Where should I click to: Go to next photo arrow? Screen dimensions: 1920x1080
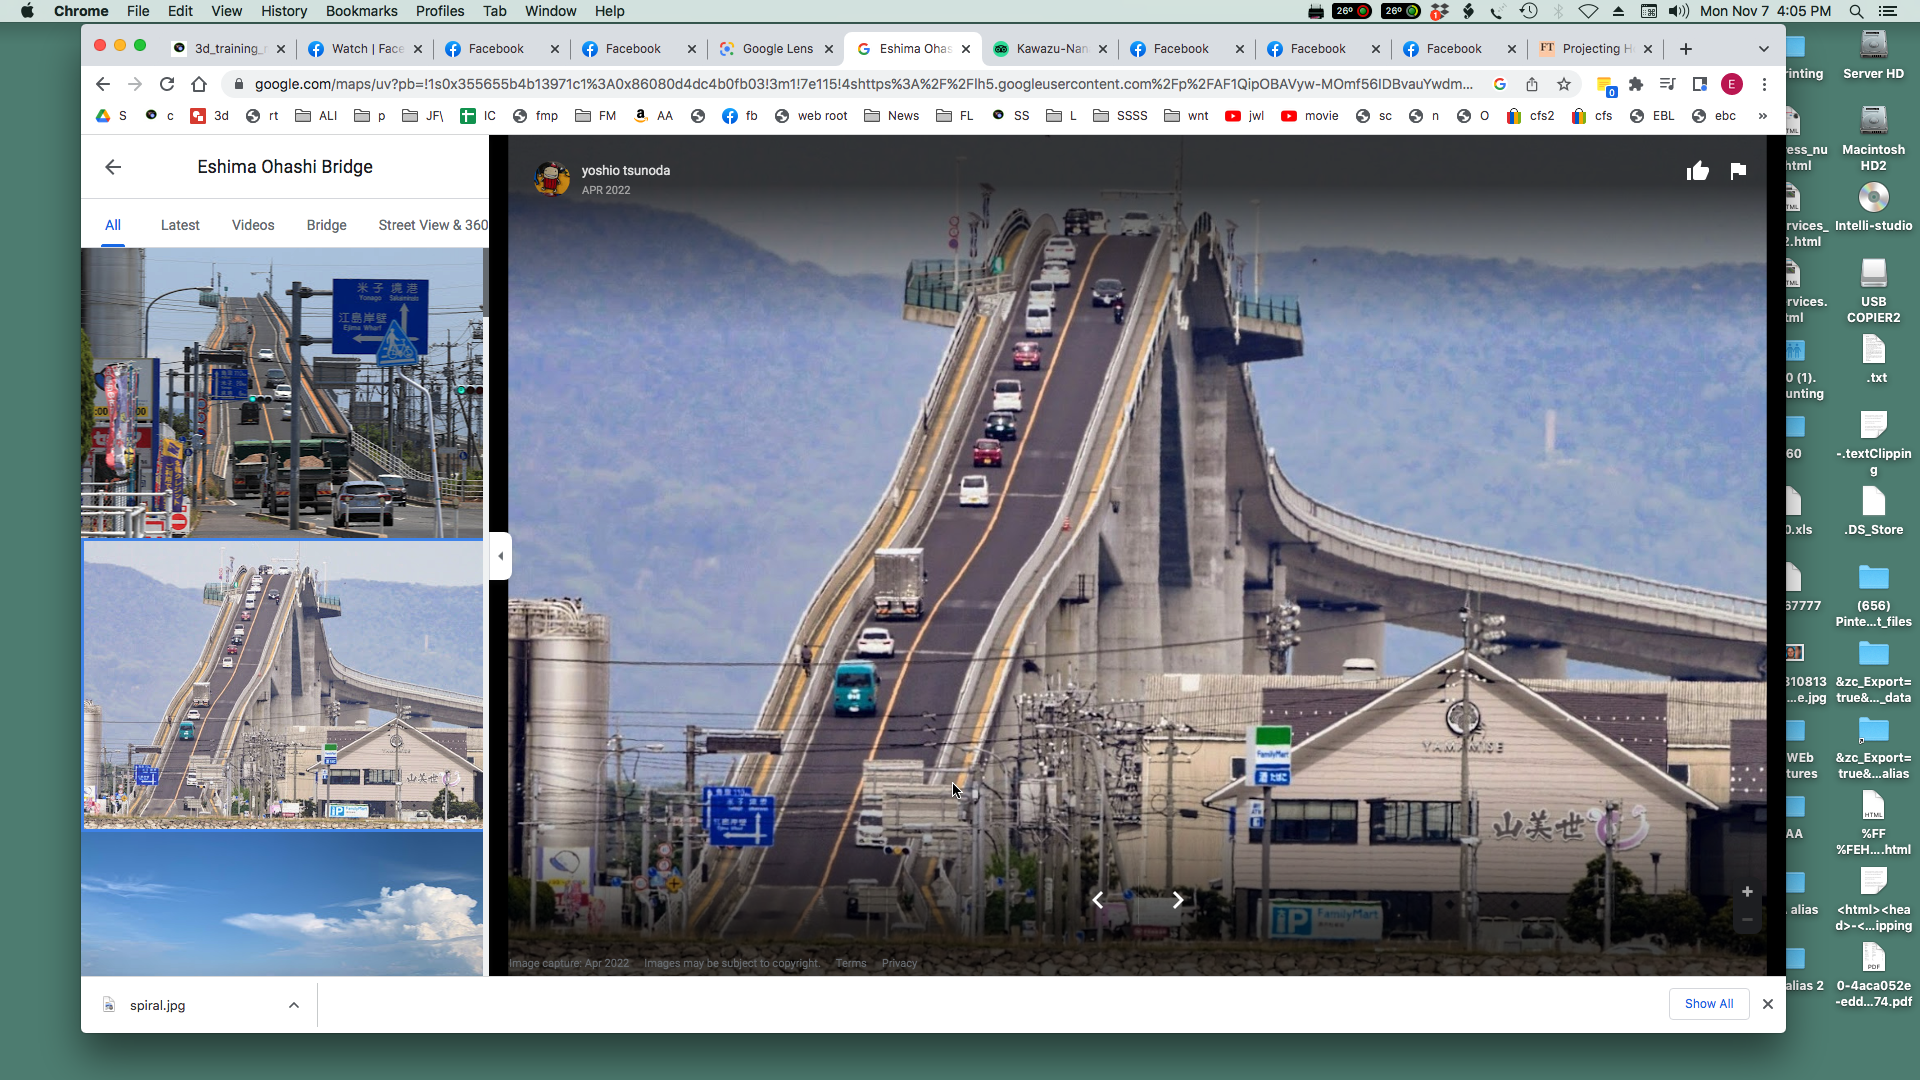tap(1178, 900)
